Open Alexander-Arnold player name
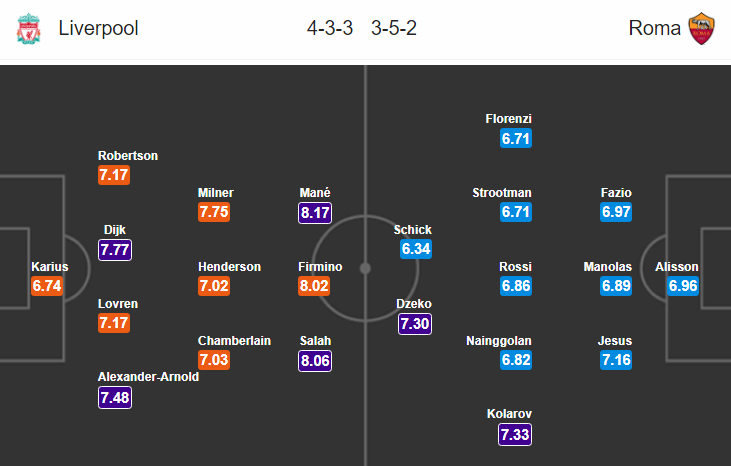The width and height of the screenshot is (731, 466). tap(148, 377)
